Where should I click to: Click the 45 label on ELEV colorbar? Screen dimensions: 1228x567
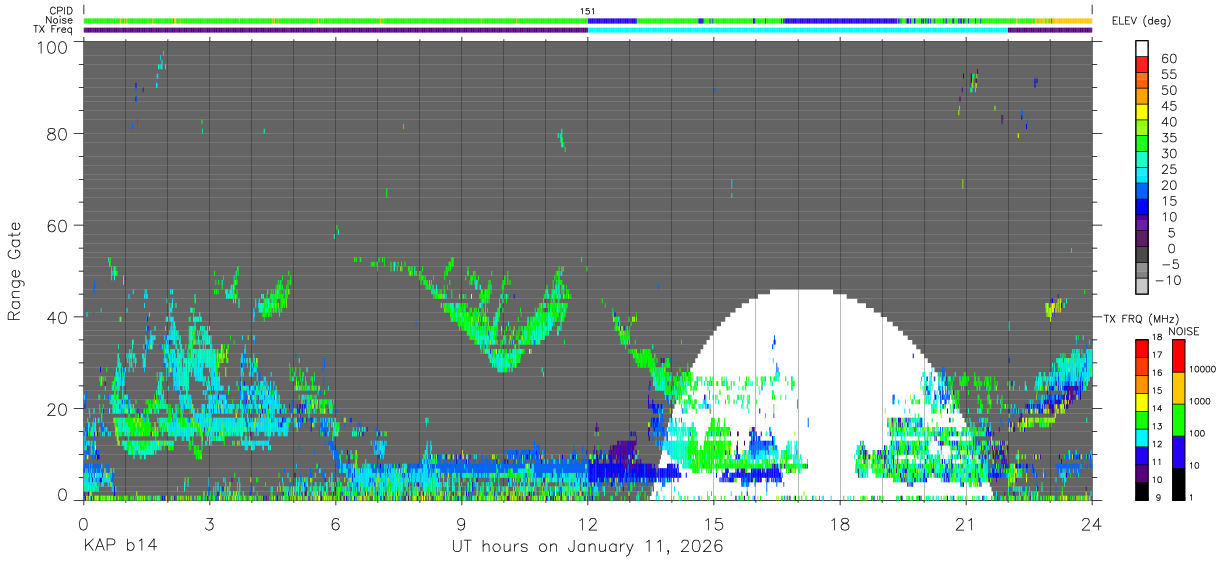coord(1168,106)
